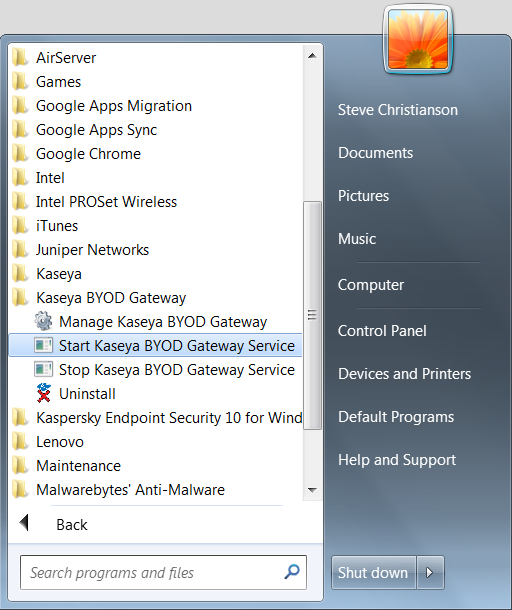
Task: Click the scroll up arrow in programs list
Action: (312, 56)
